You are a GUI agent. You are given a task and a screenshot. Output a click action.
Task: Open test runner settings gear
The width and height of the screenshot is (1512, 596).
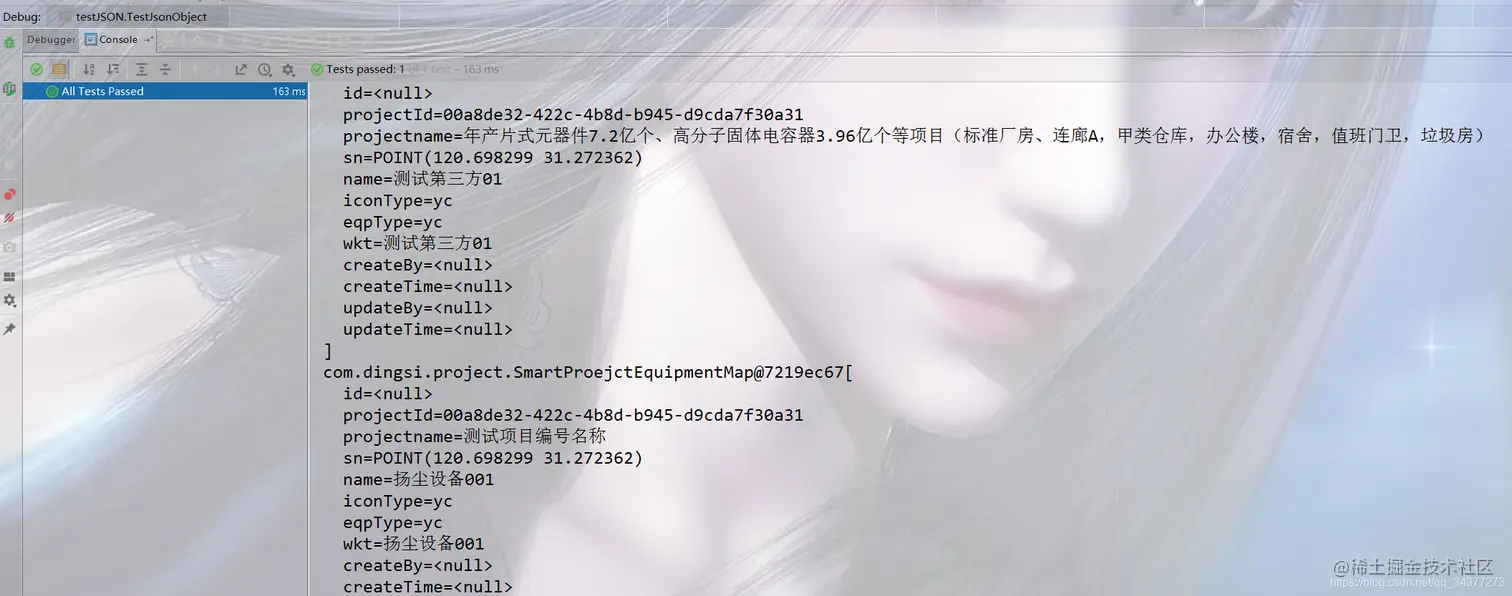click(x=288, y=69)
